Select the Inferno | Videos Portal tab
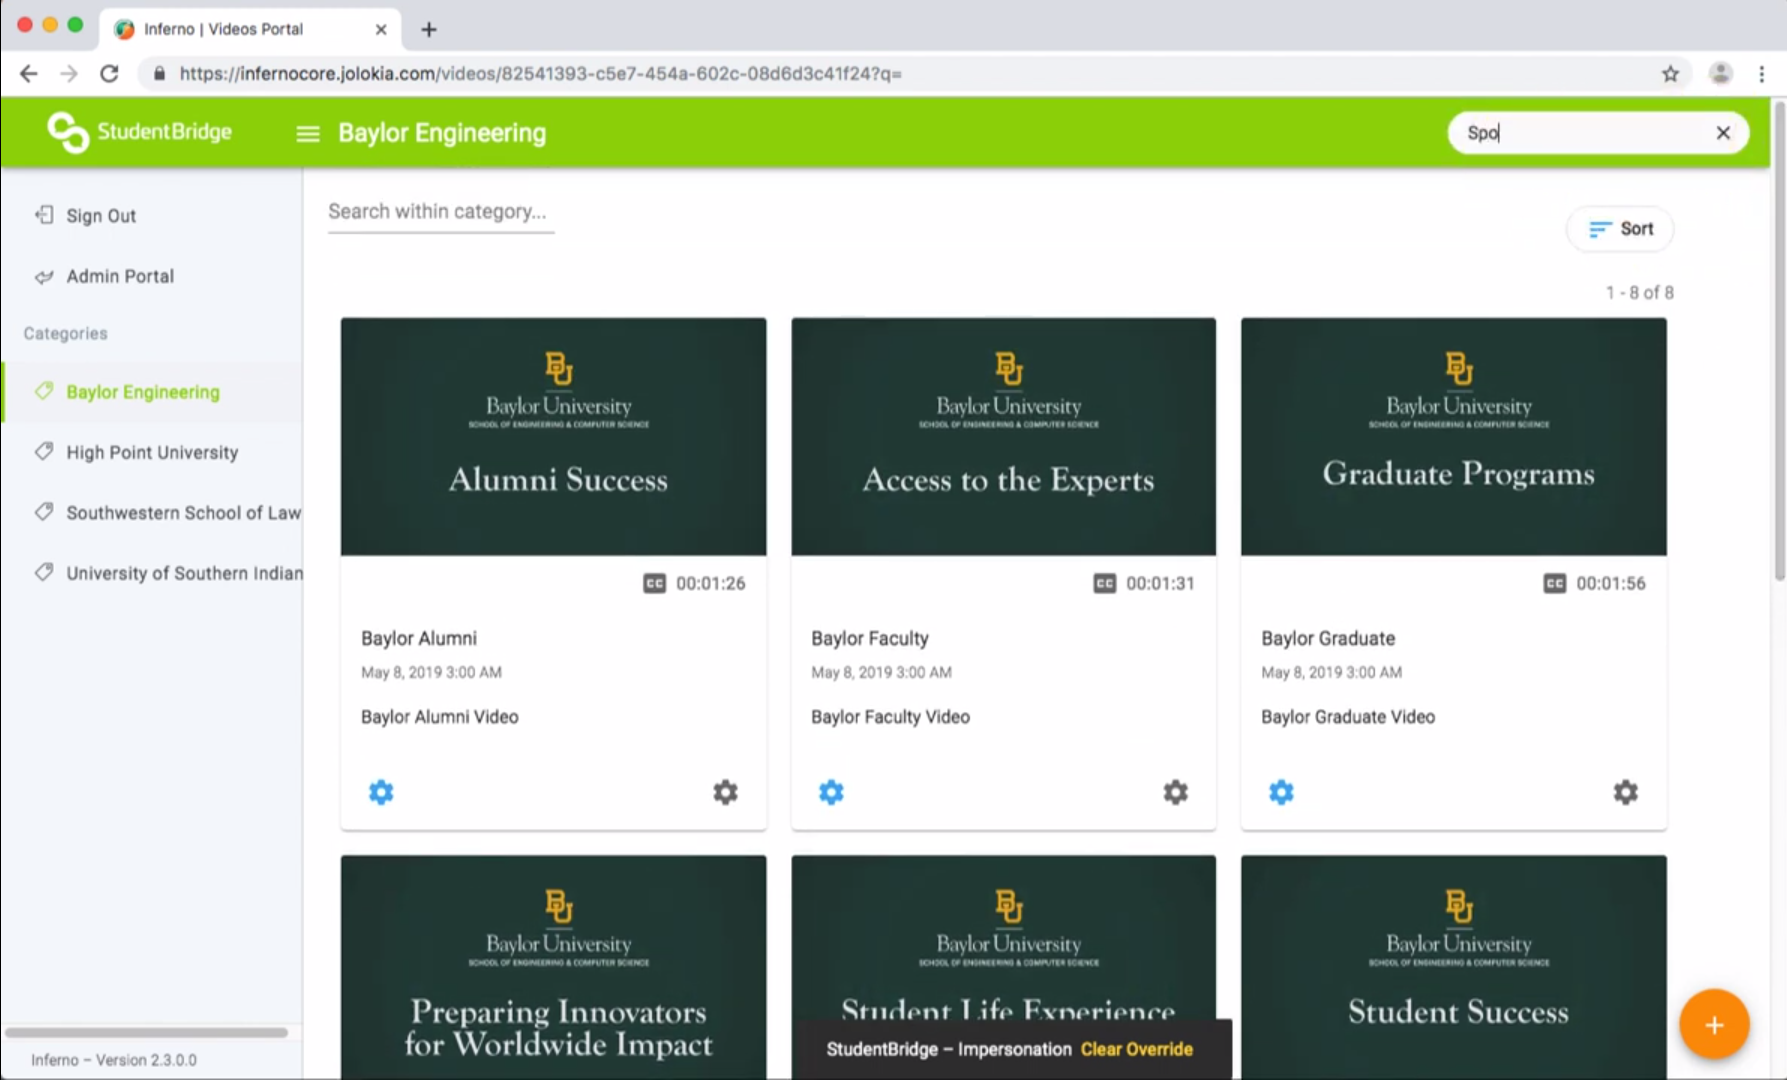 click(x=250, y=29)
